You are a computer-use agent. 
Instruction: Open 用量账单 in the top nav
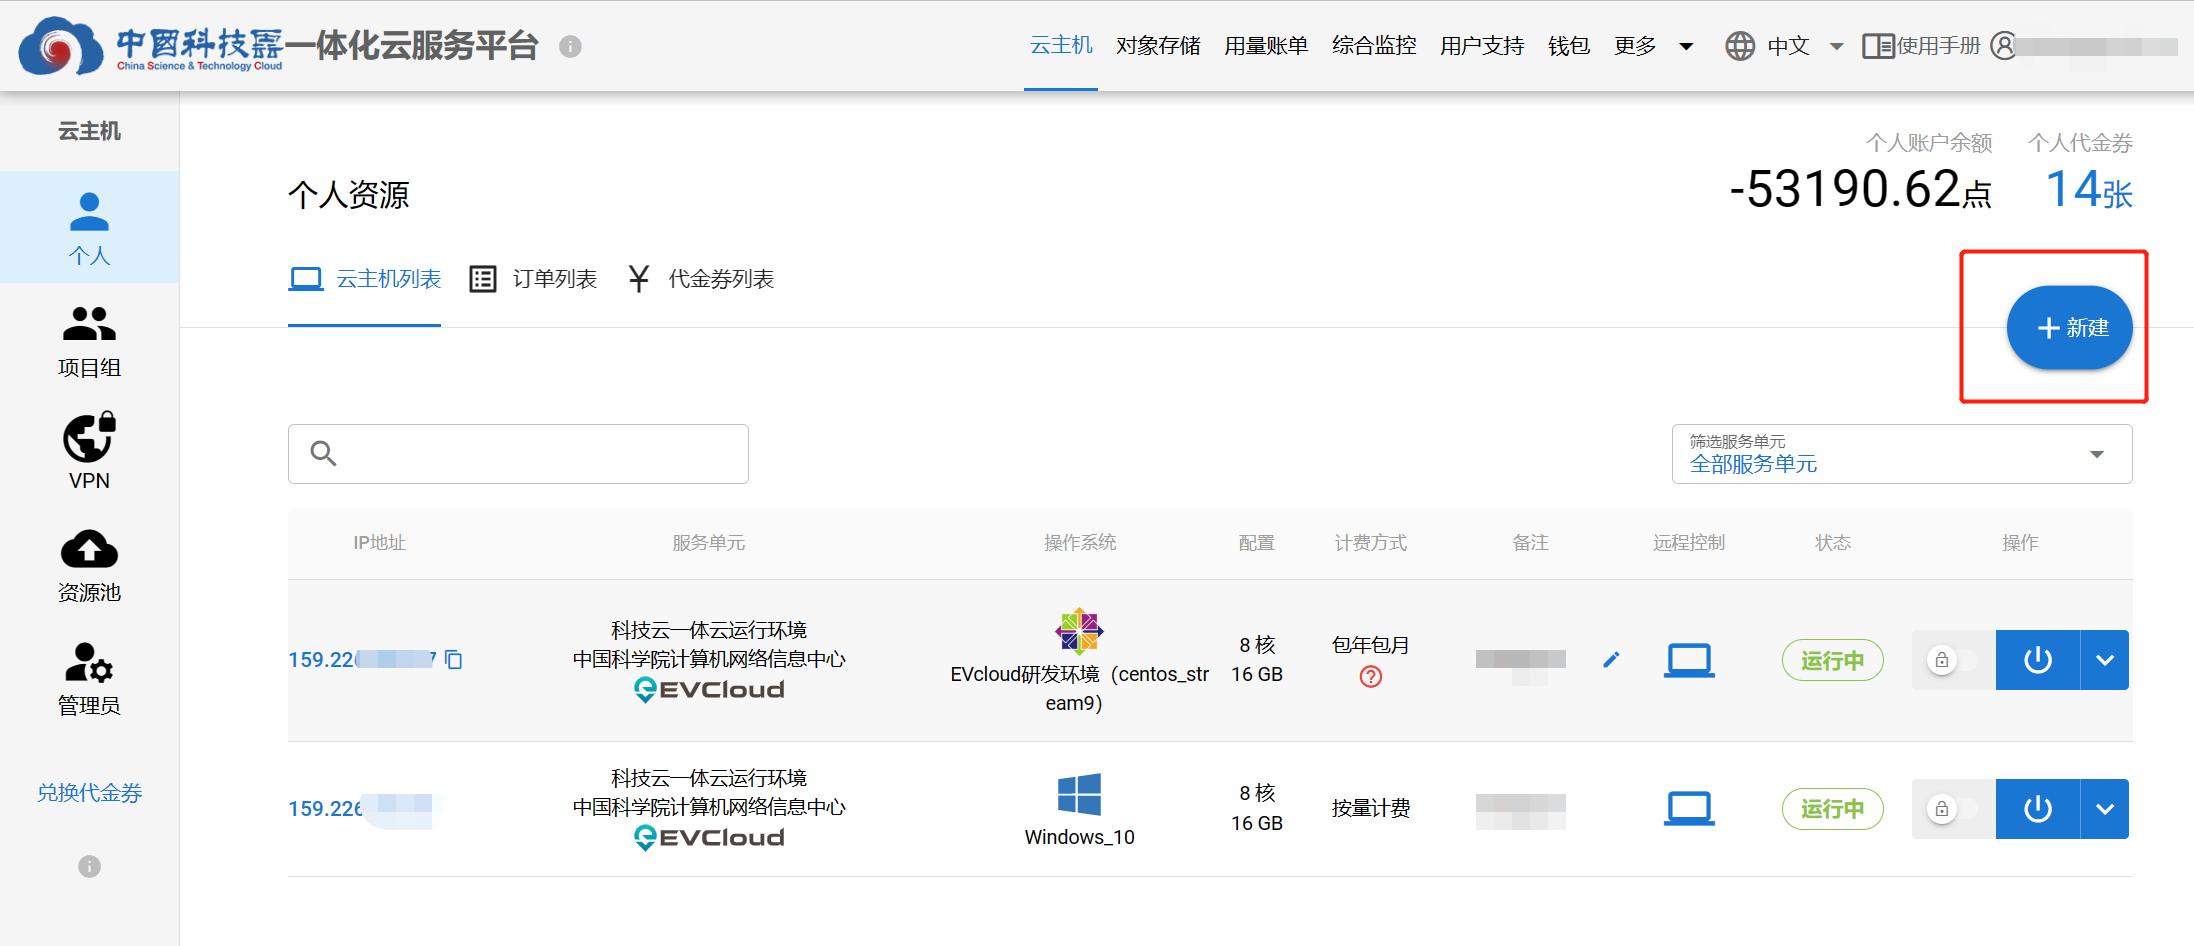coord(1266,46)
